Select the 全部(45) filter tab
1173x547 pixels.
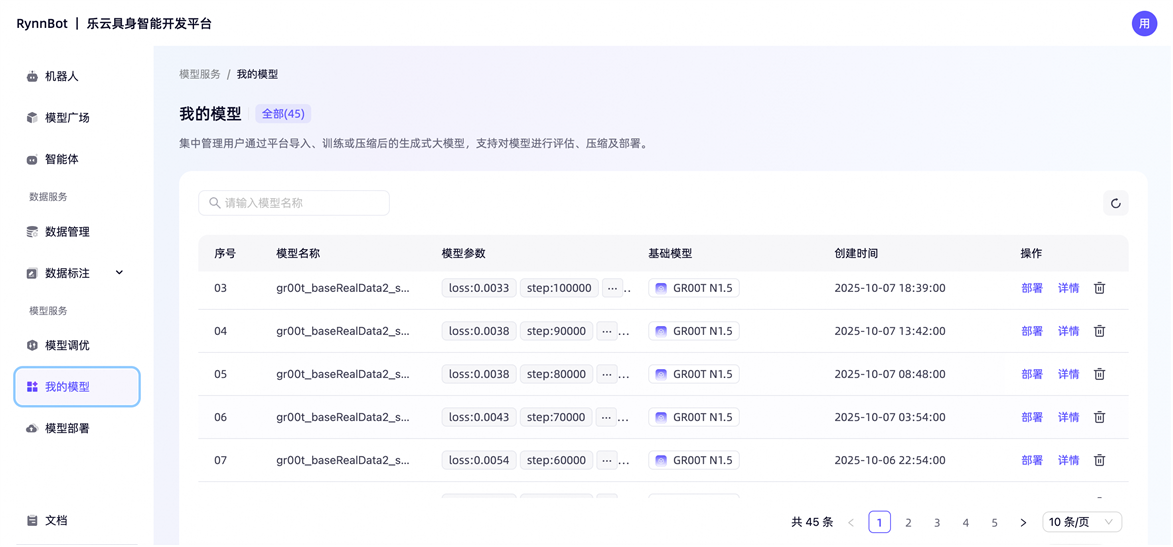[284, 114]
